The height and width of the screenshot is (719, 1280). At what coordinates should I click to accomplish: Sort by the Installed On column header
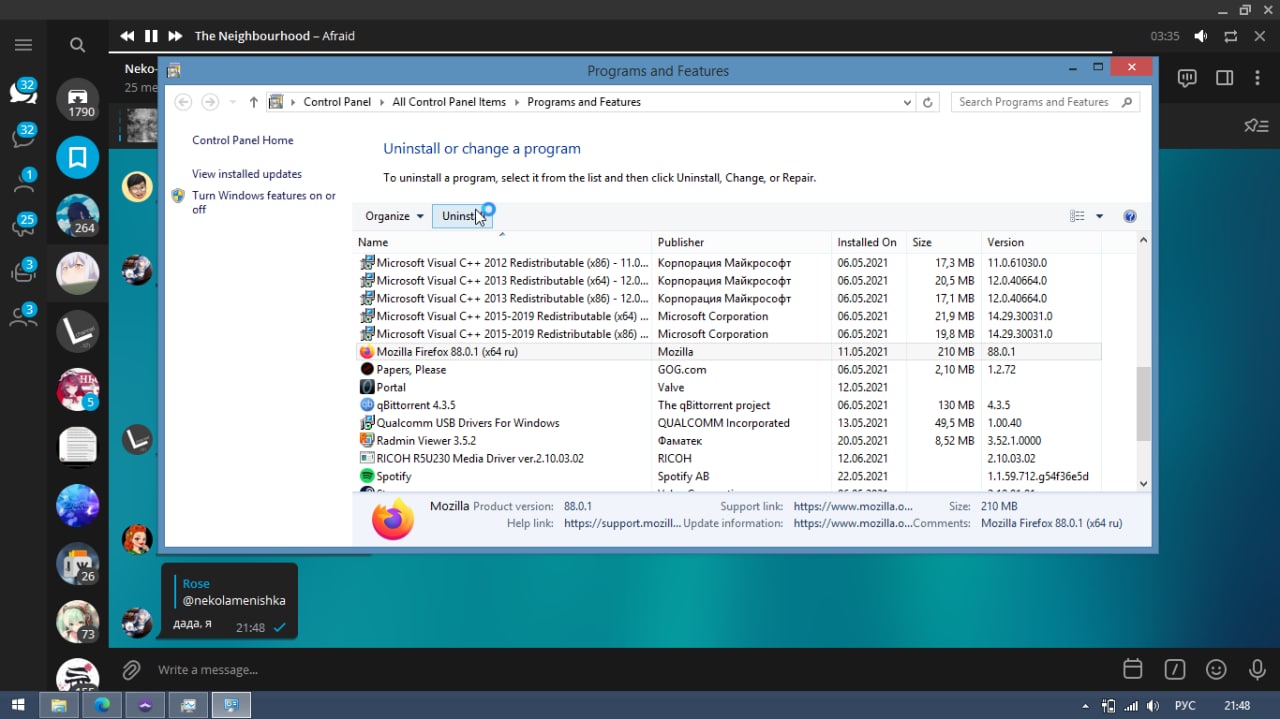coord(869,242)
